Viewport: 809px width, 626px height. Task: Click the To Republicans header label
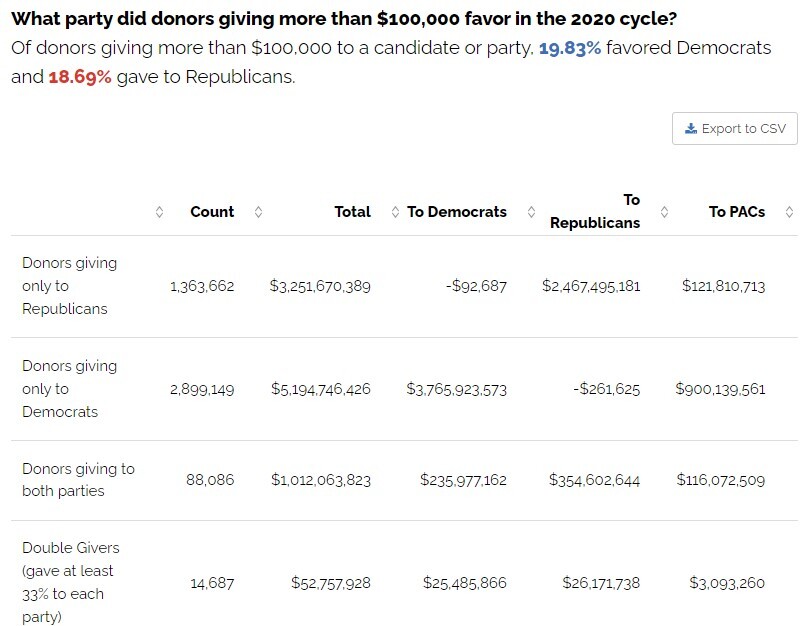[x=595, y=211]
